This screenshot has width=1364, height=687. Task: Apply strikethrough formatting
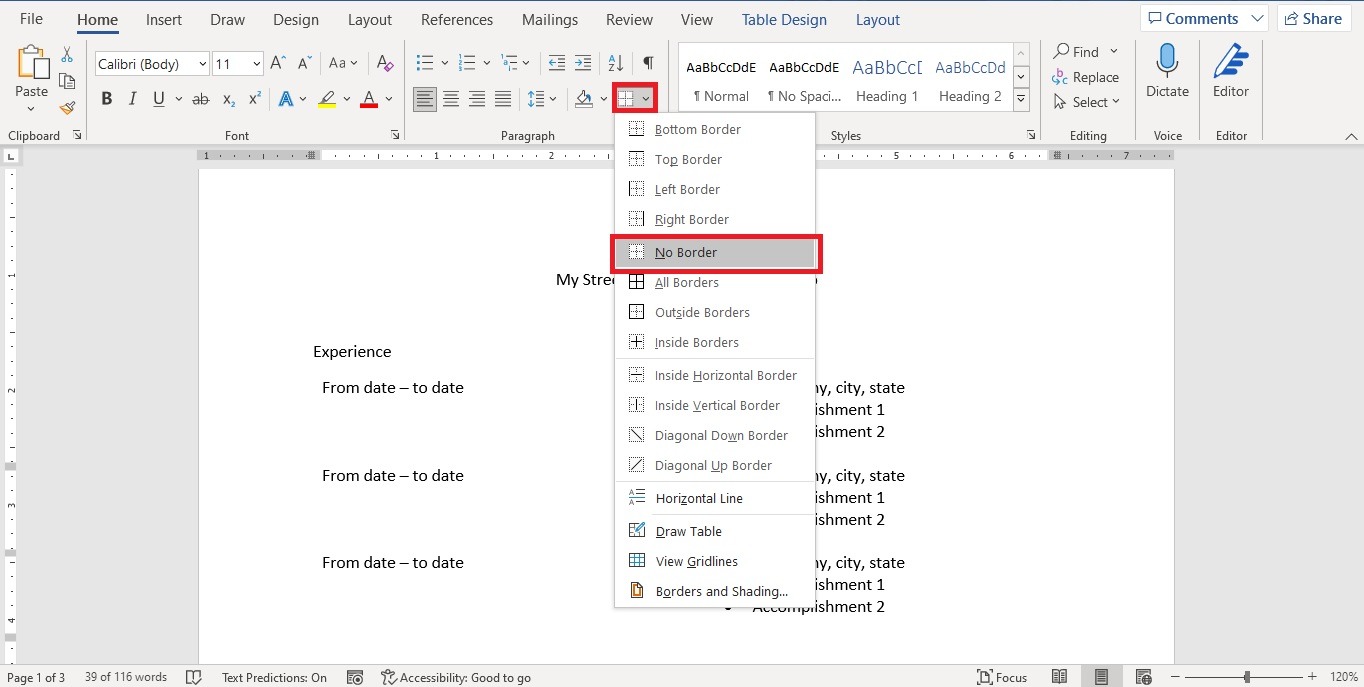click(x=200, y=99)
